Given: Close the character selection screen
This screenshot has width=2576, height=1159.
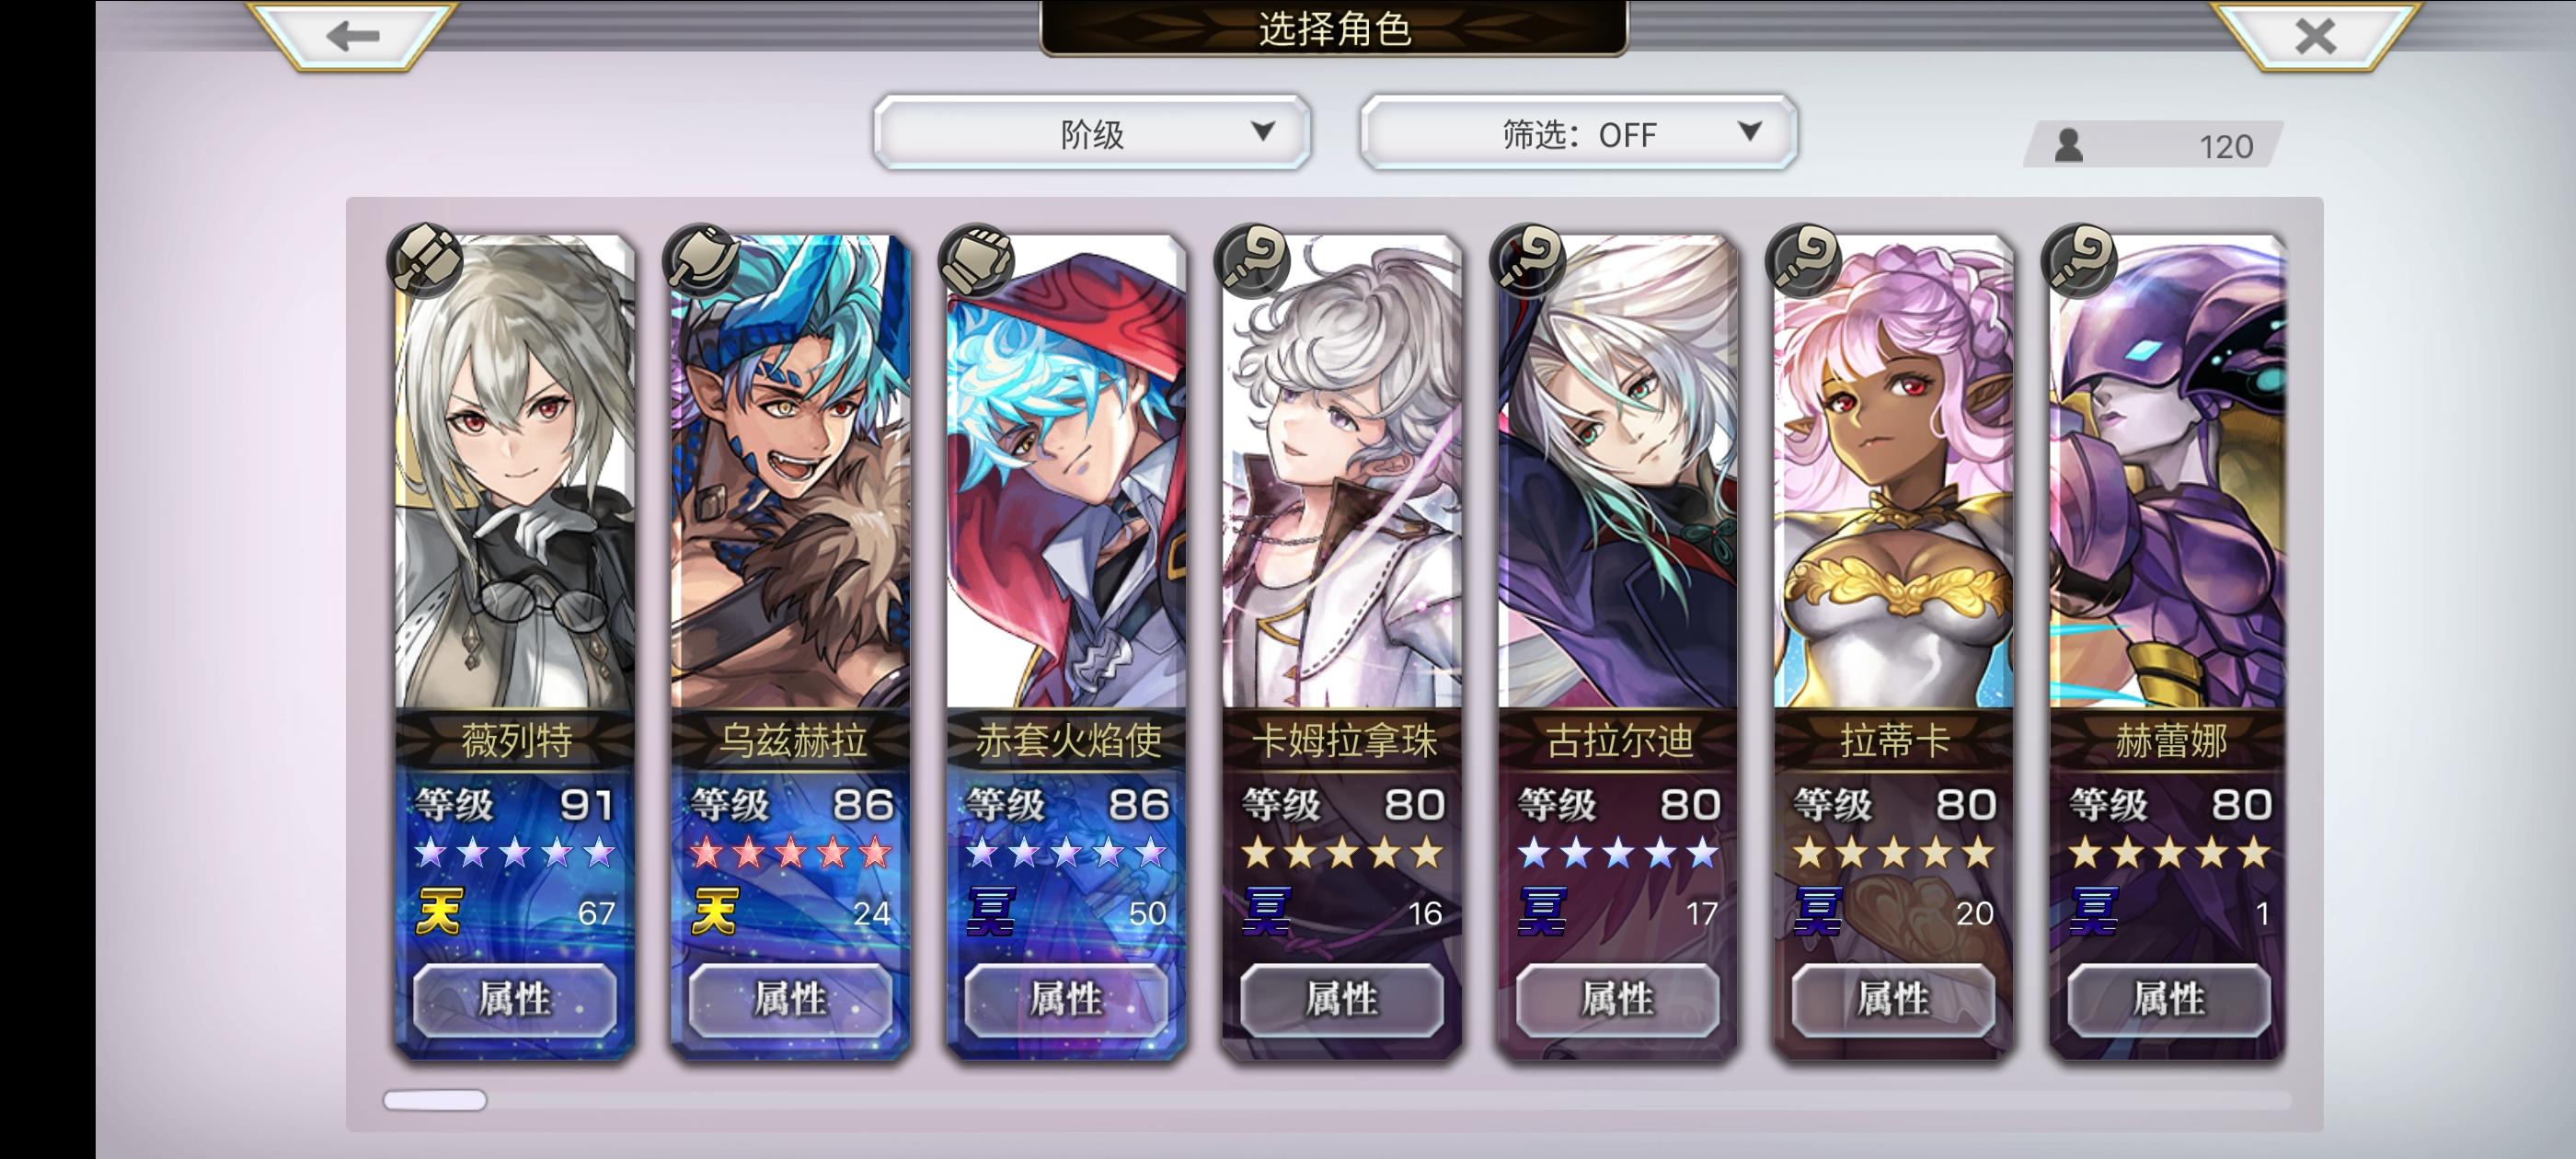Looking at the screenshot, I should [x=2315, y=36].
